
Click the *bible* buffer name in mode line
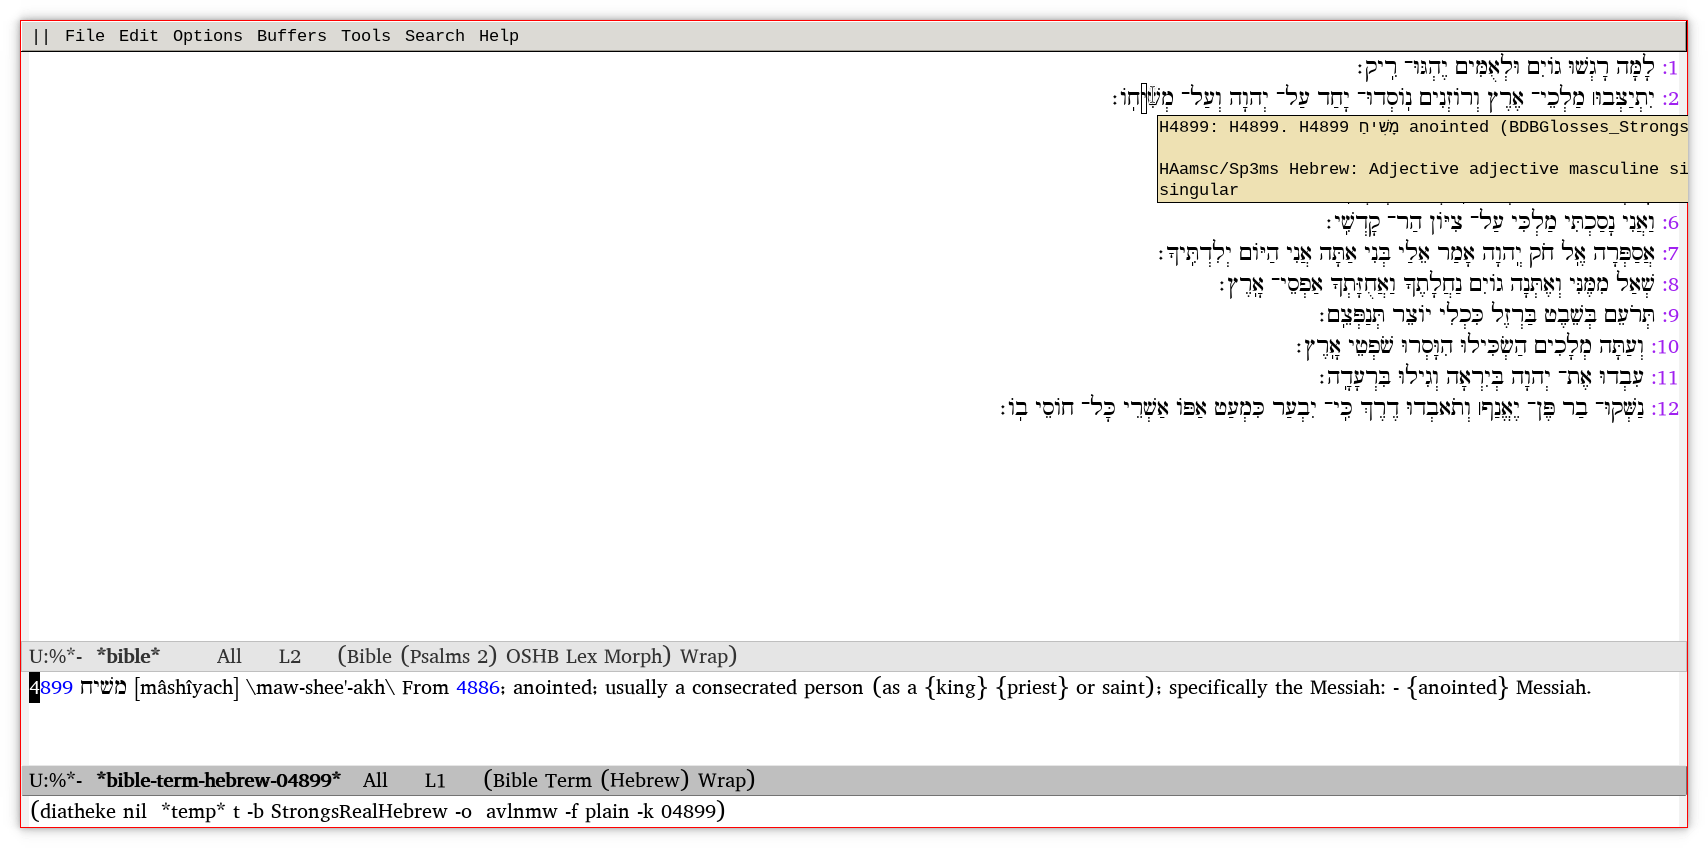(x=128, y=657)
